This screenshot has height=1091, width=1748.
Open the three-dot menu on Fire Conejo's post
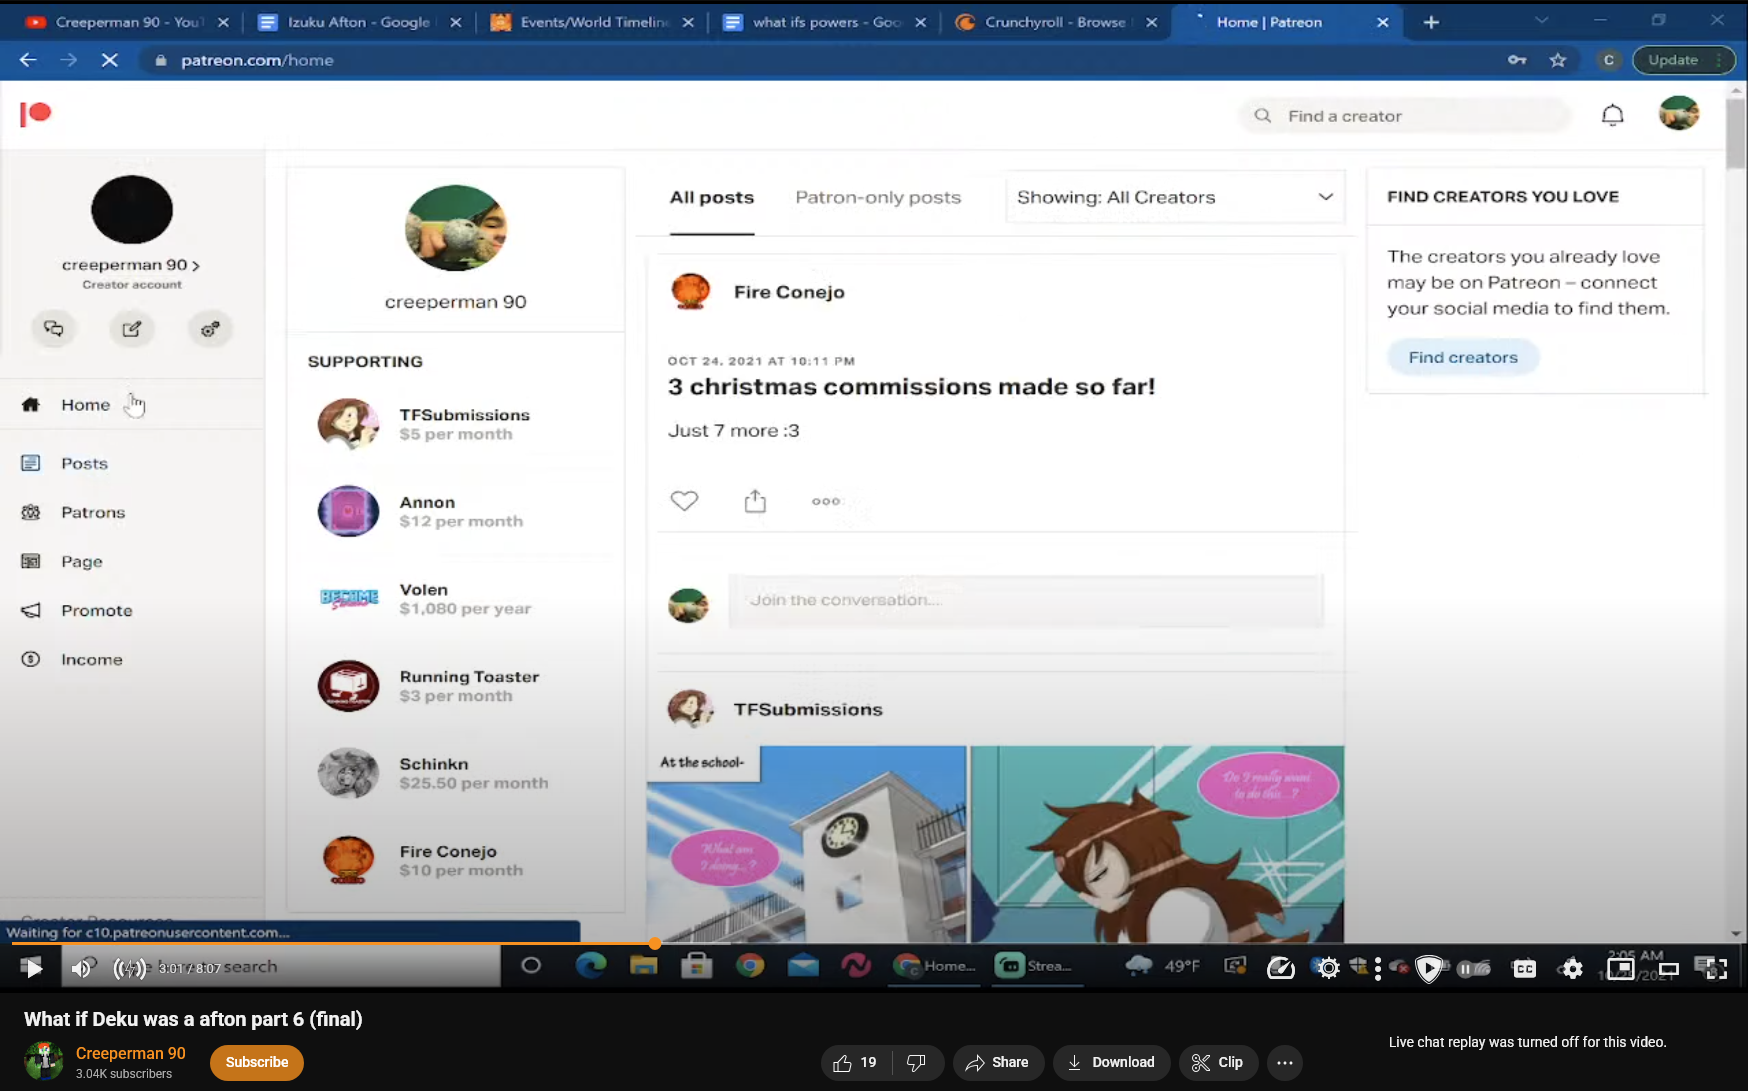coord(826,501)
